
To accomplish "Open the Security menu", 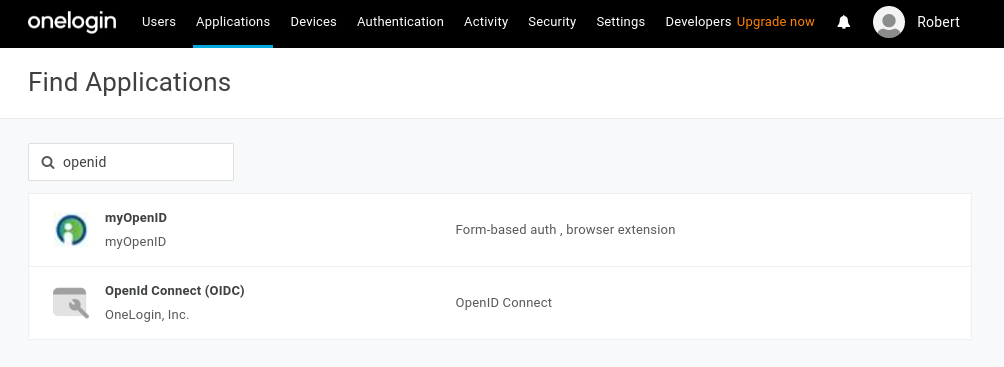I will 552,22.
